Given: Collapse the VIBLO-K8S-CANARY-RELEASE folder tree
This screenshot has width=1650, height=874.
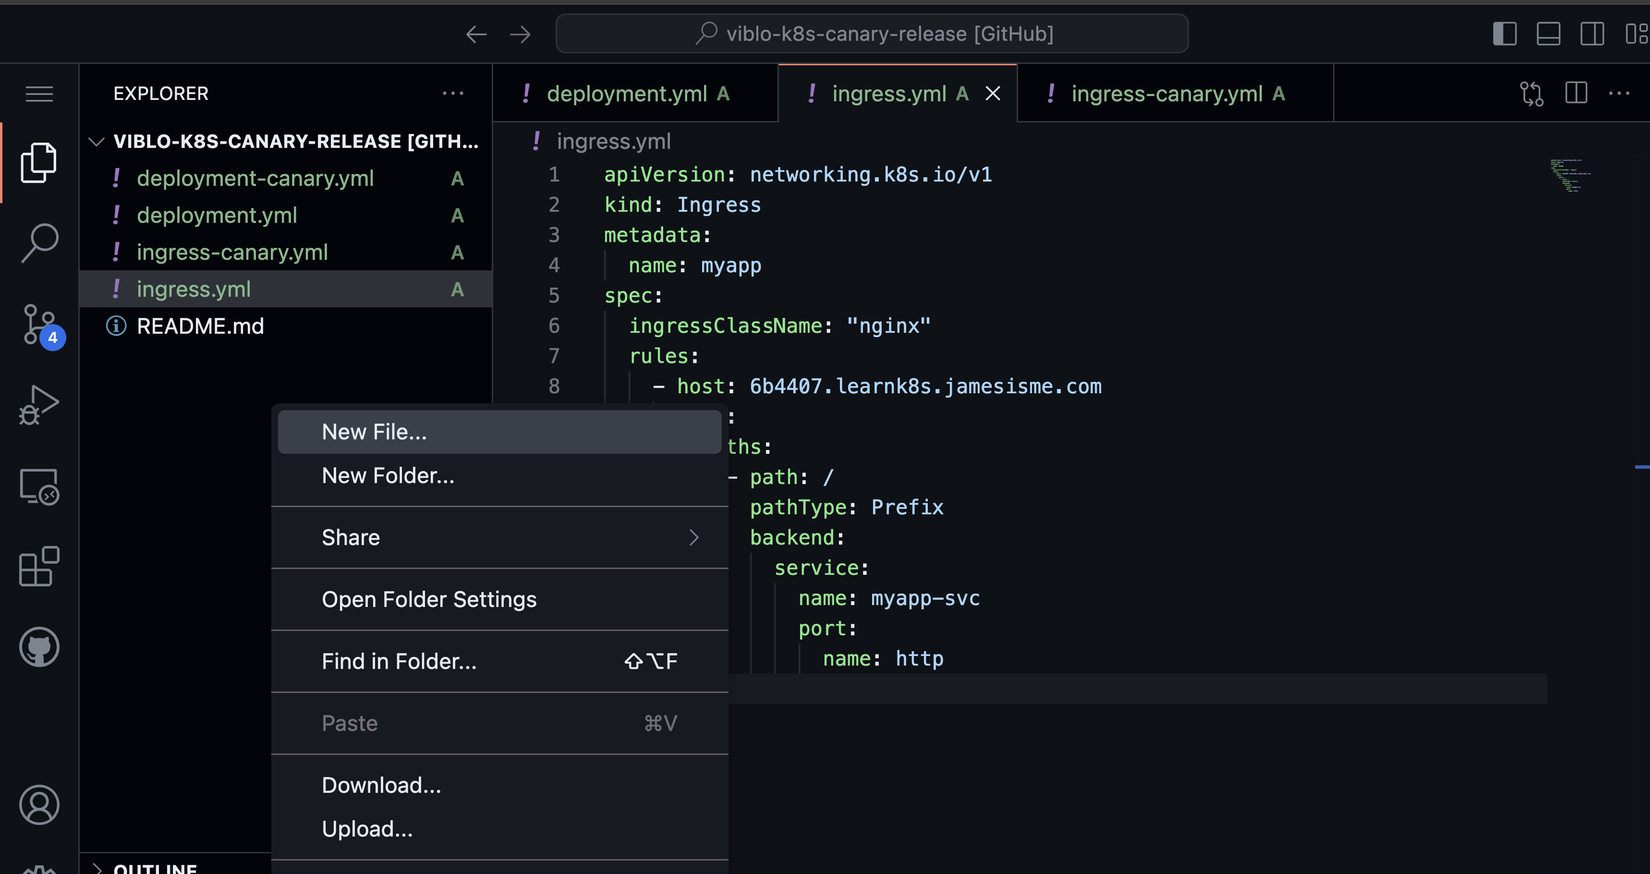Looking at the screenshot, I should [x=97, y=142].
